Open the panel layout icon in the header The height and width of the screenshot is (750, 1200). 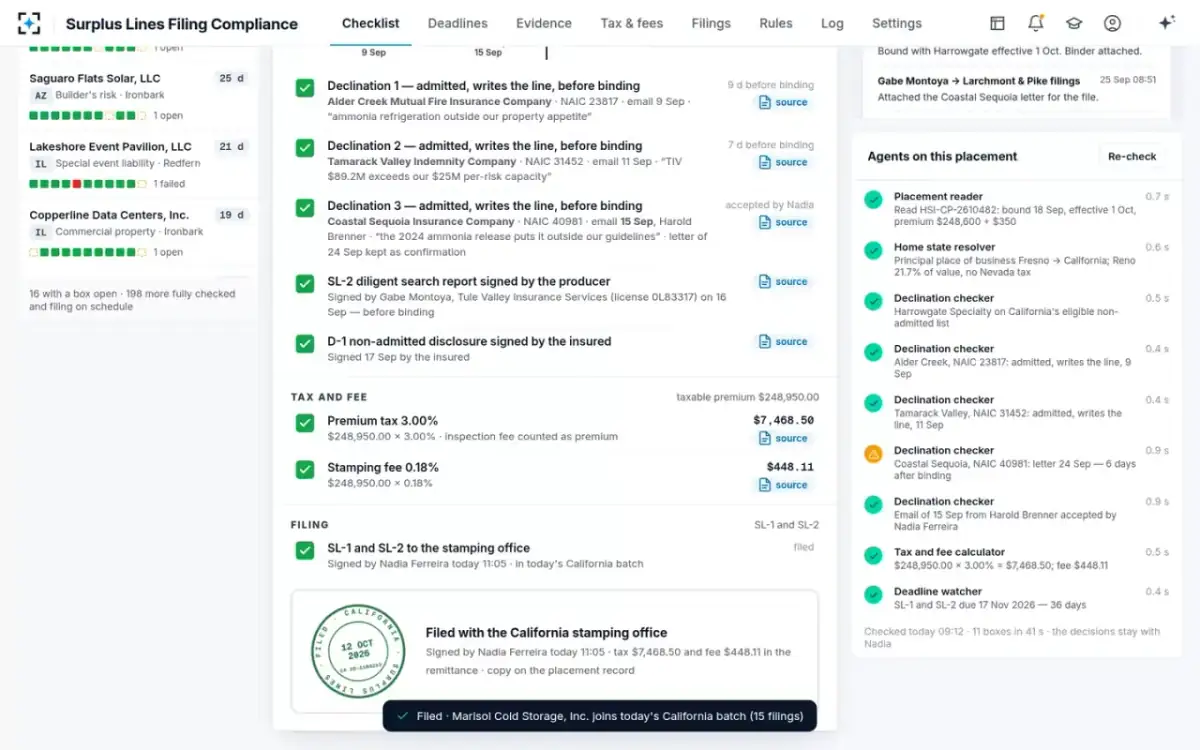tap(997, 23)
